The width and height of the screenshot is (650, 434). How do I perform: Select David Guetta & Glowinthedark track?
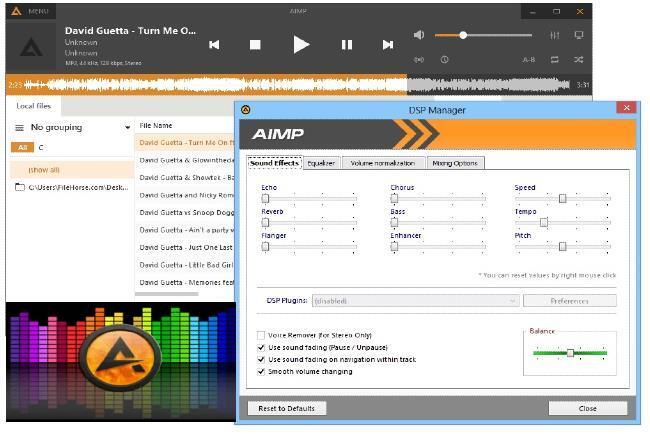click(x=185, y=160)
